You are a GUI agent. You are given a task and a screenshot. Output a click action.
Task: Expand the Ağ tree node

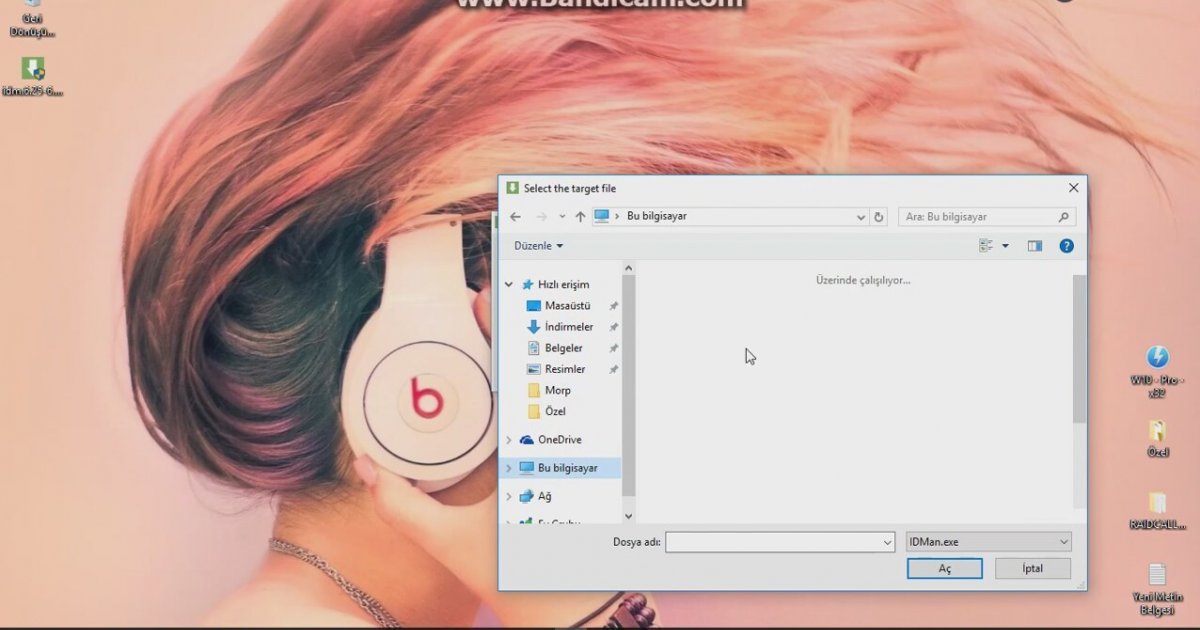click(509, 496)
